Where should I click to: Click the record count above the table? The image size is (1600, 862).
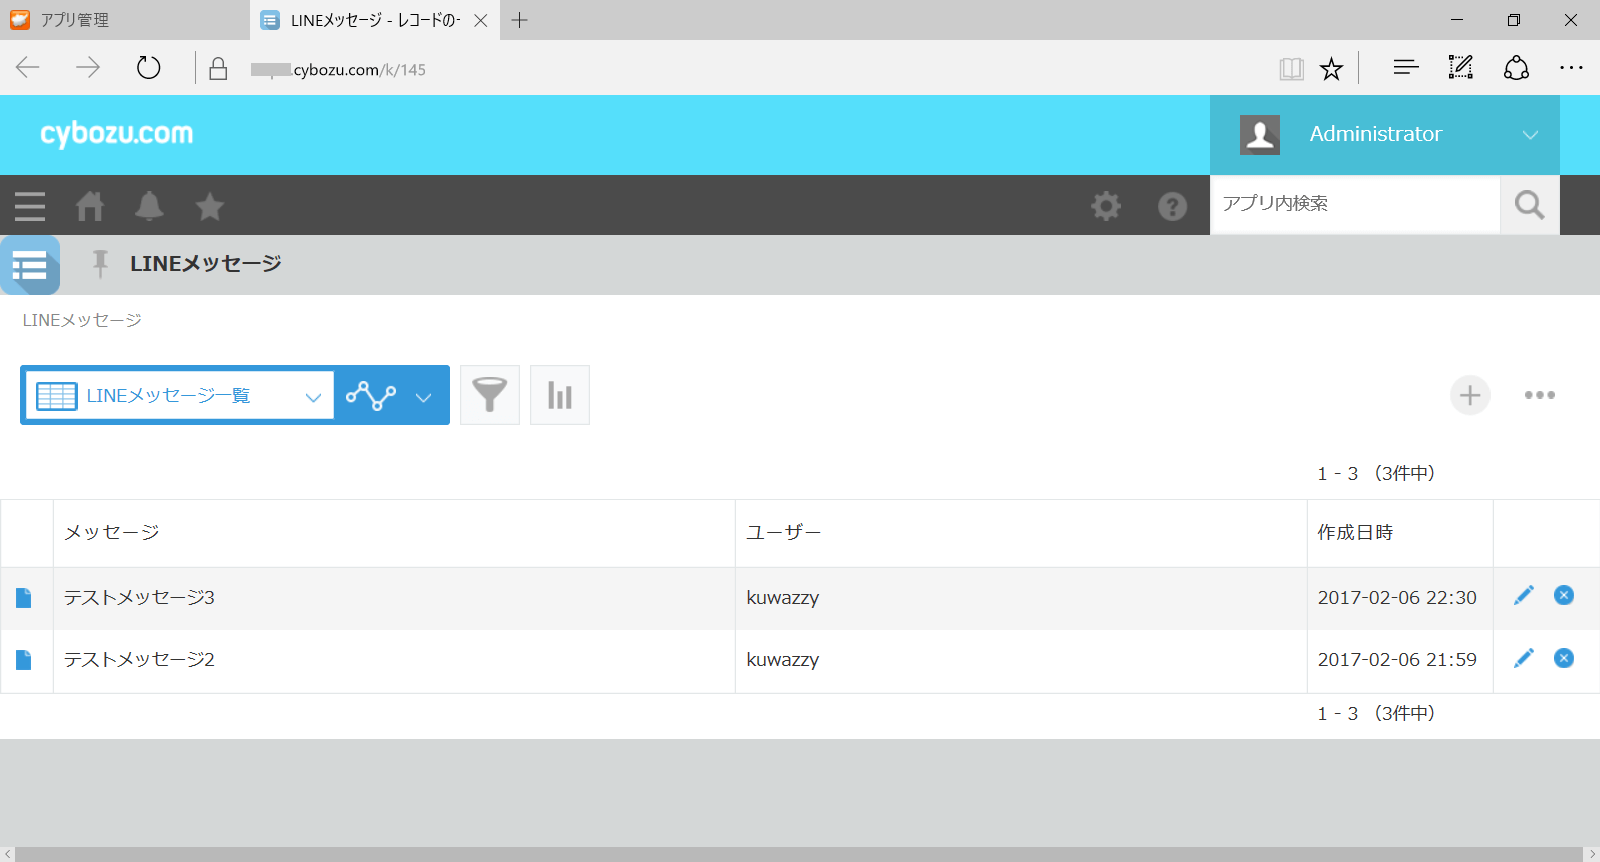[x=1376, y=473]
